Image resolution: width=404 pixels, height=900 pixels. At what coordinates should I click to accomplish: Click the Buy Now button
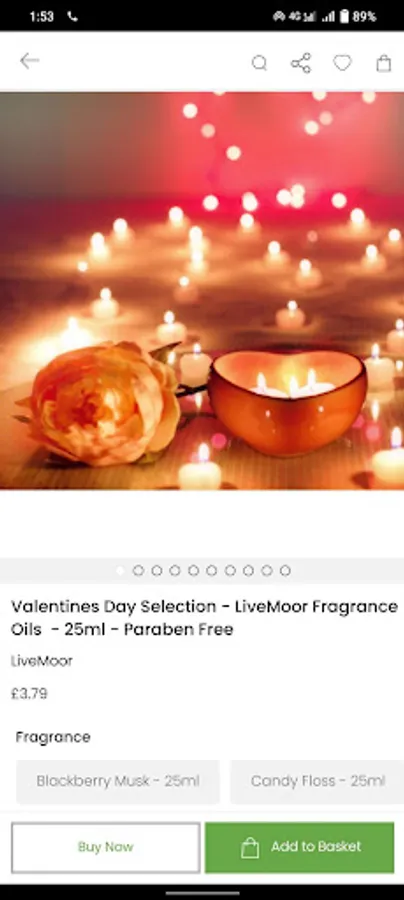pyautogui.click(x=106, y=847)
